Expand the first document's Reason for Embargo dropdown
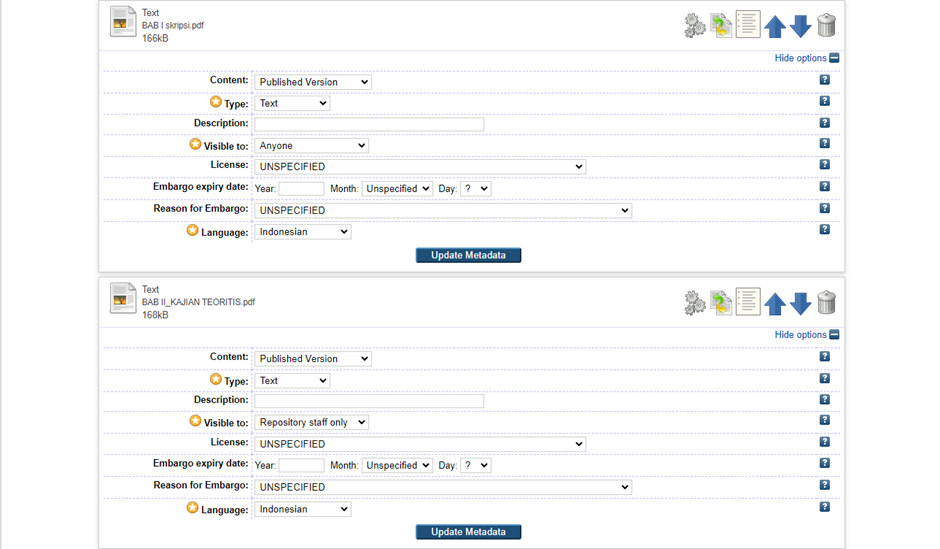 (x=443, y=211)
